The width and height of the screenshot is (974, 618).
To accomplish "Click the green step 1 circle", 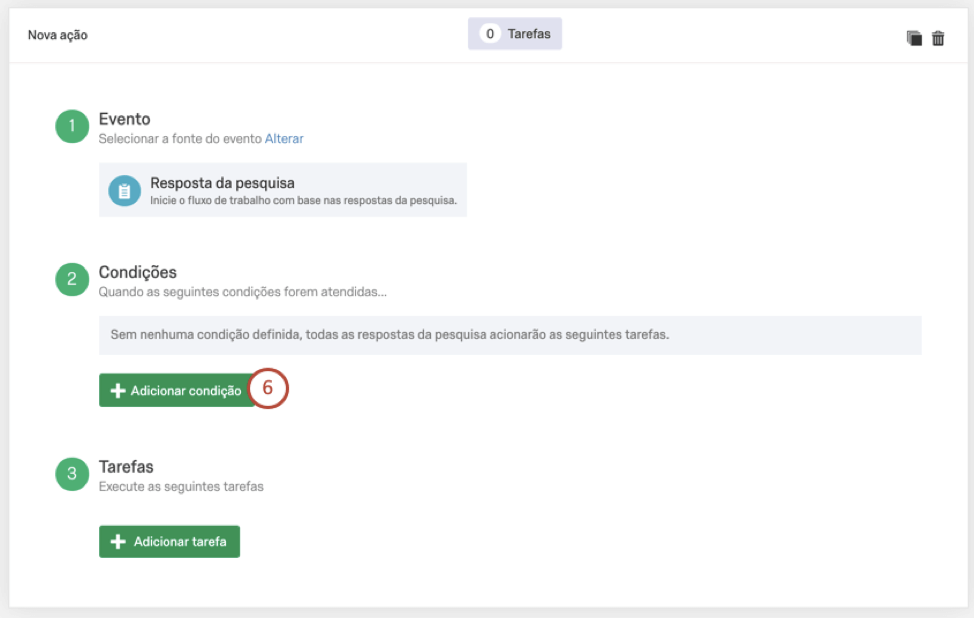I will pos(72,127).
